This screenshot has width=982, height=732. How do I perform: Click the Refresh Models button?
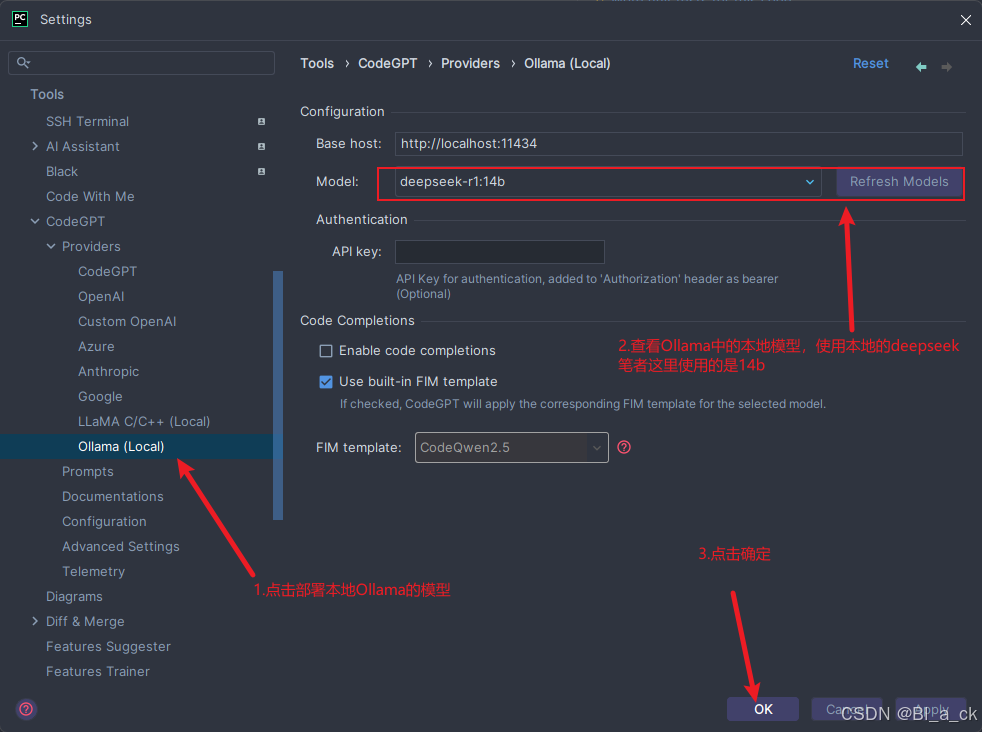click(899, 182)
